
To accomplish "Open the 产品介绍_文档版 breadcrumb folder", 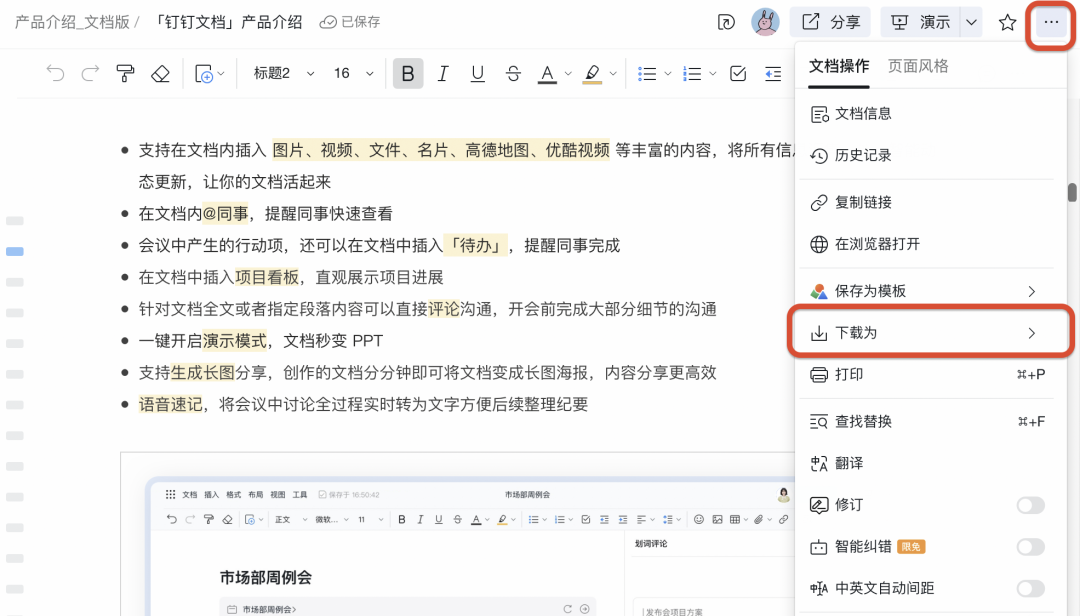I will tap(72, 23).
